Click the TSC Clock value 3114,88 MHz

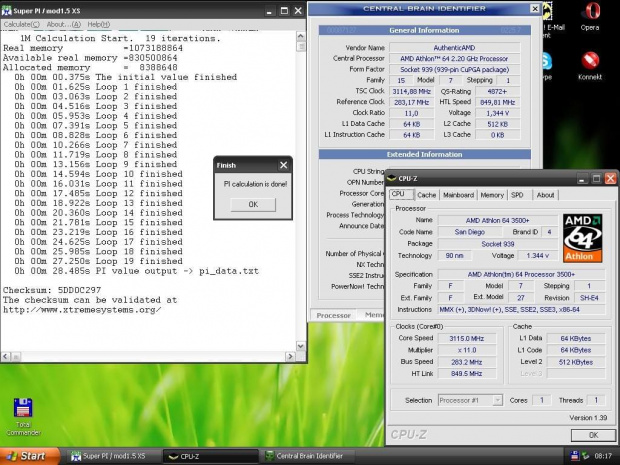point(412,91)
